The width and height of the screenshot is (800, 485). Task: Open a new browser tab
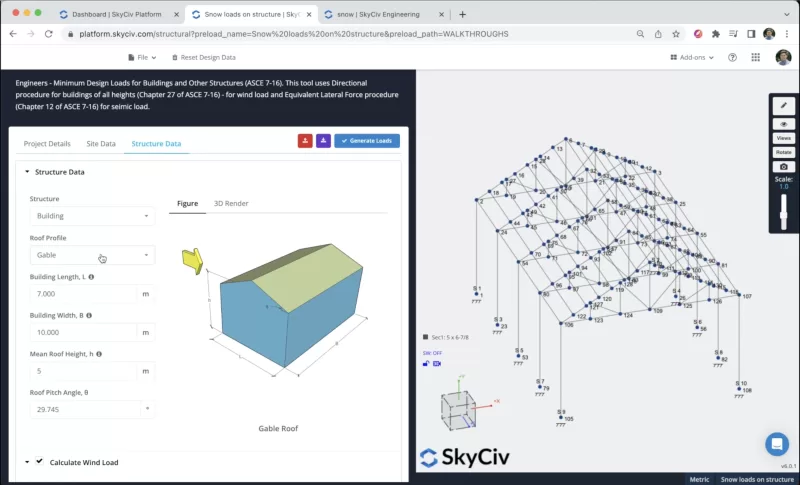coord(462,14)
